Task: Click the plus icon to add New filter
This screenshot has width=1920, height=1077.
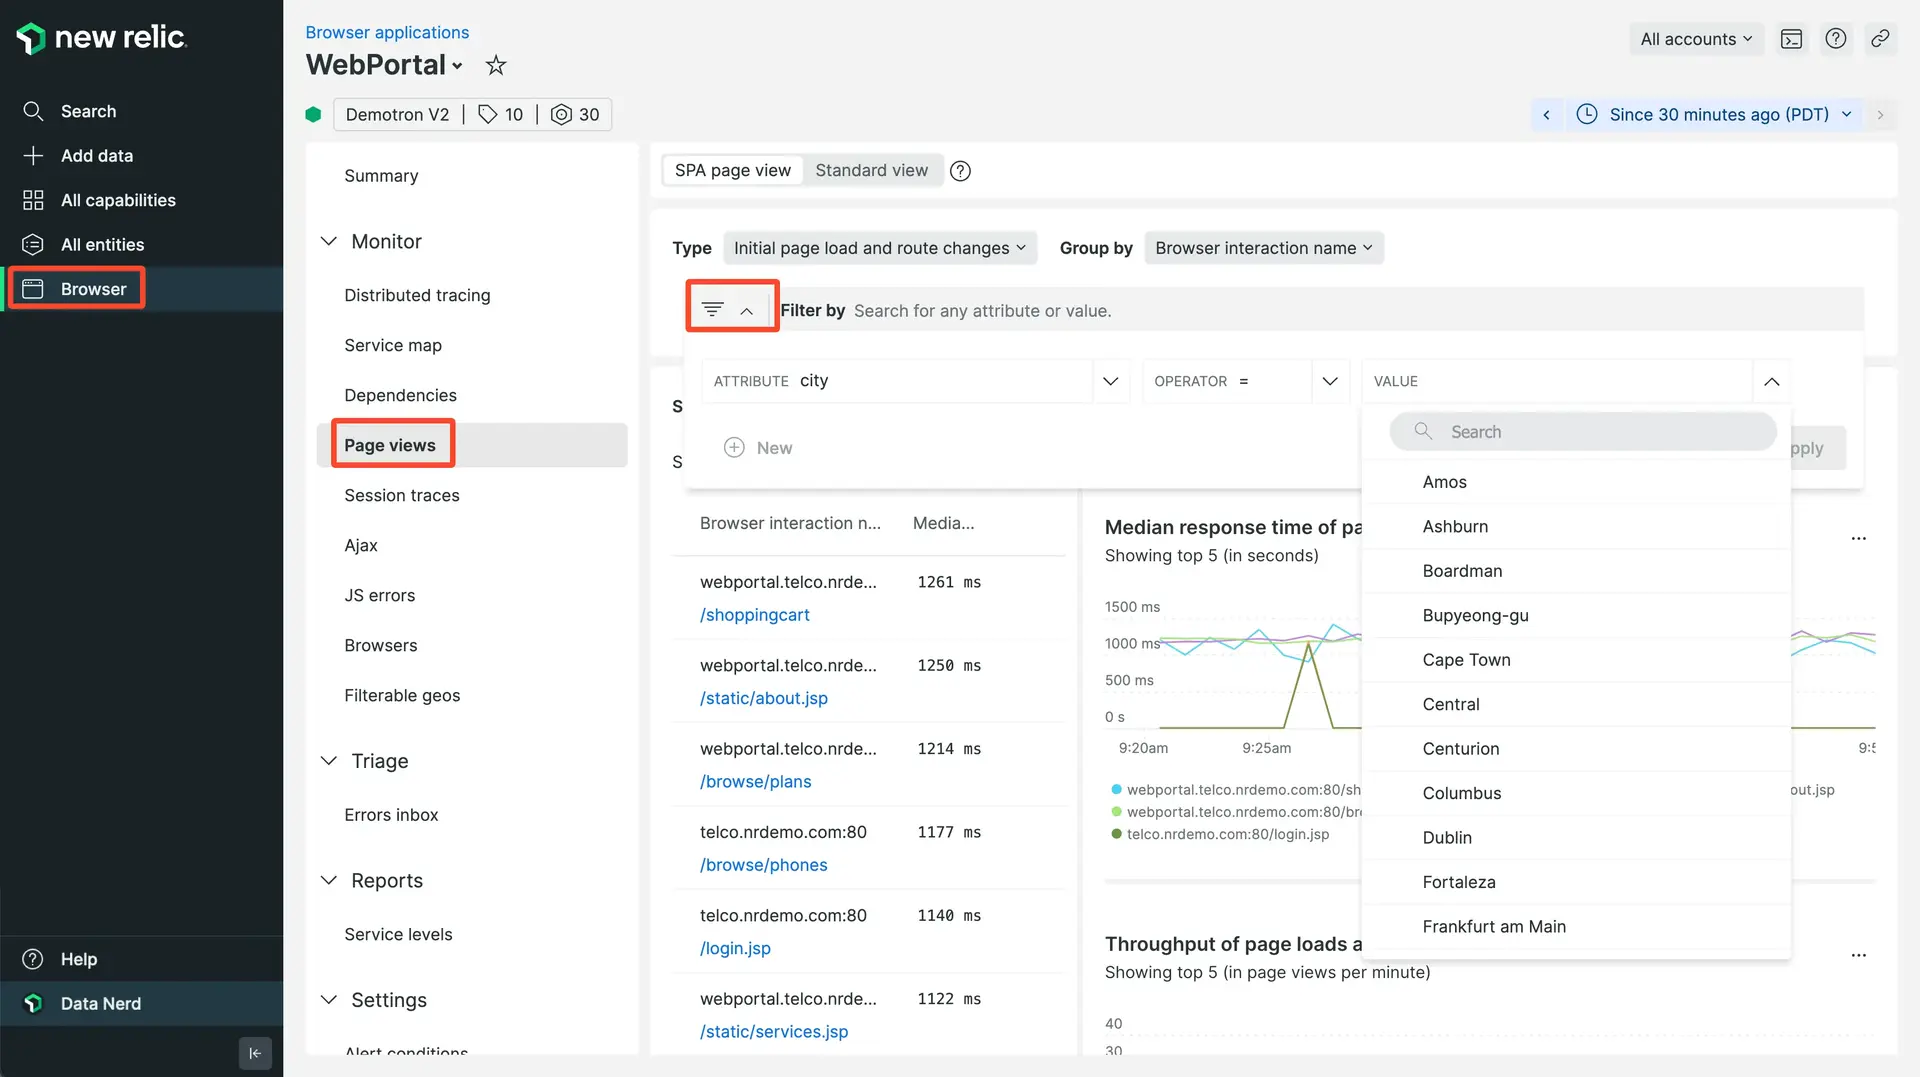Action: point(734,448)
